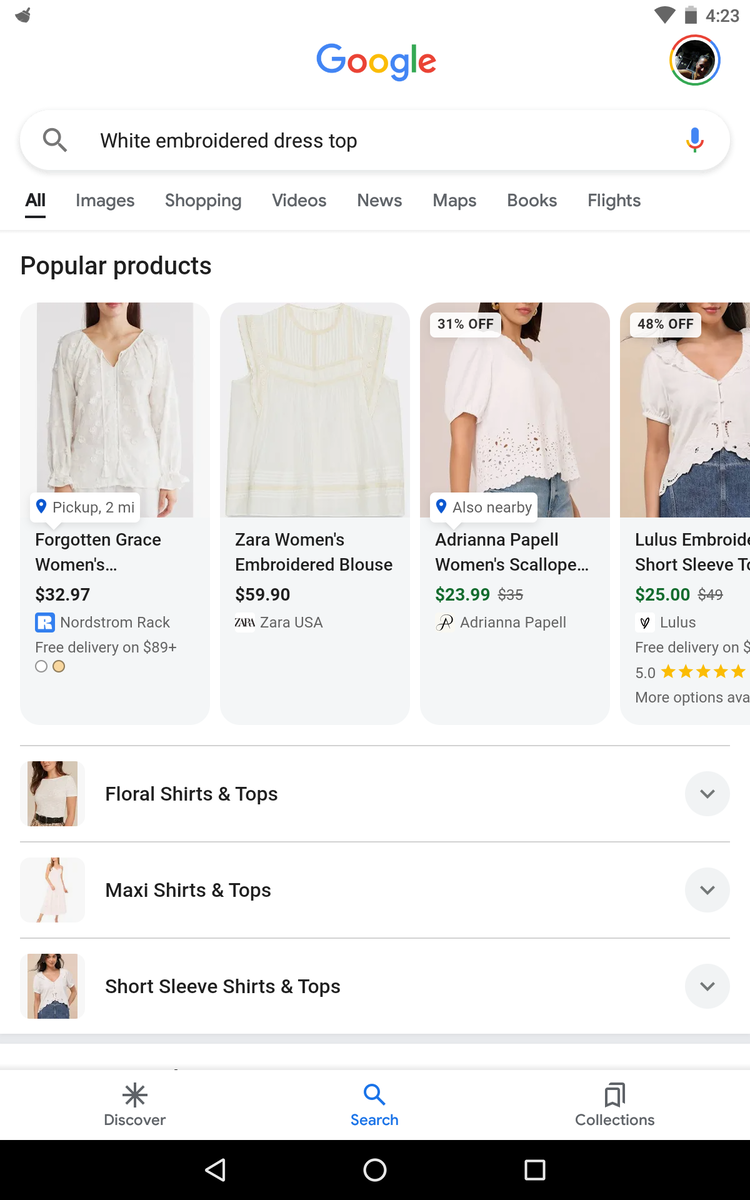
Task: Tap the Search icon in bottom navigation
Action: click(x=374, y=1094)
